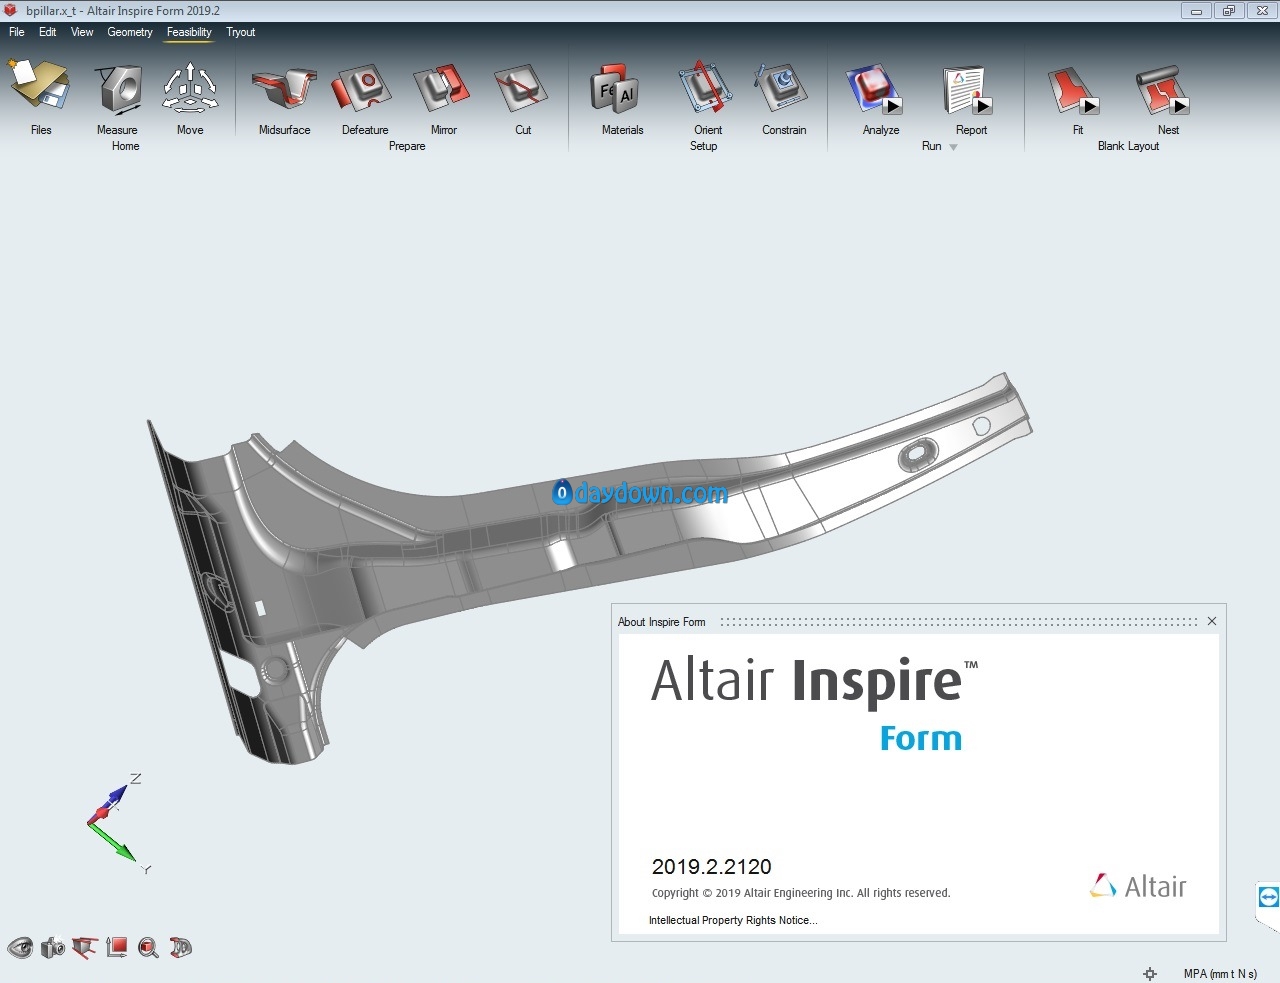
Task: Click the rotate-to-closest-view icon
Action: pyautogui.click(x=85, y=947)
